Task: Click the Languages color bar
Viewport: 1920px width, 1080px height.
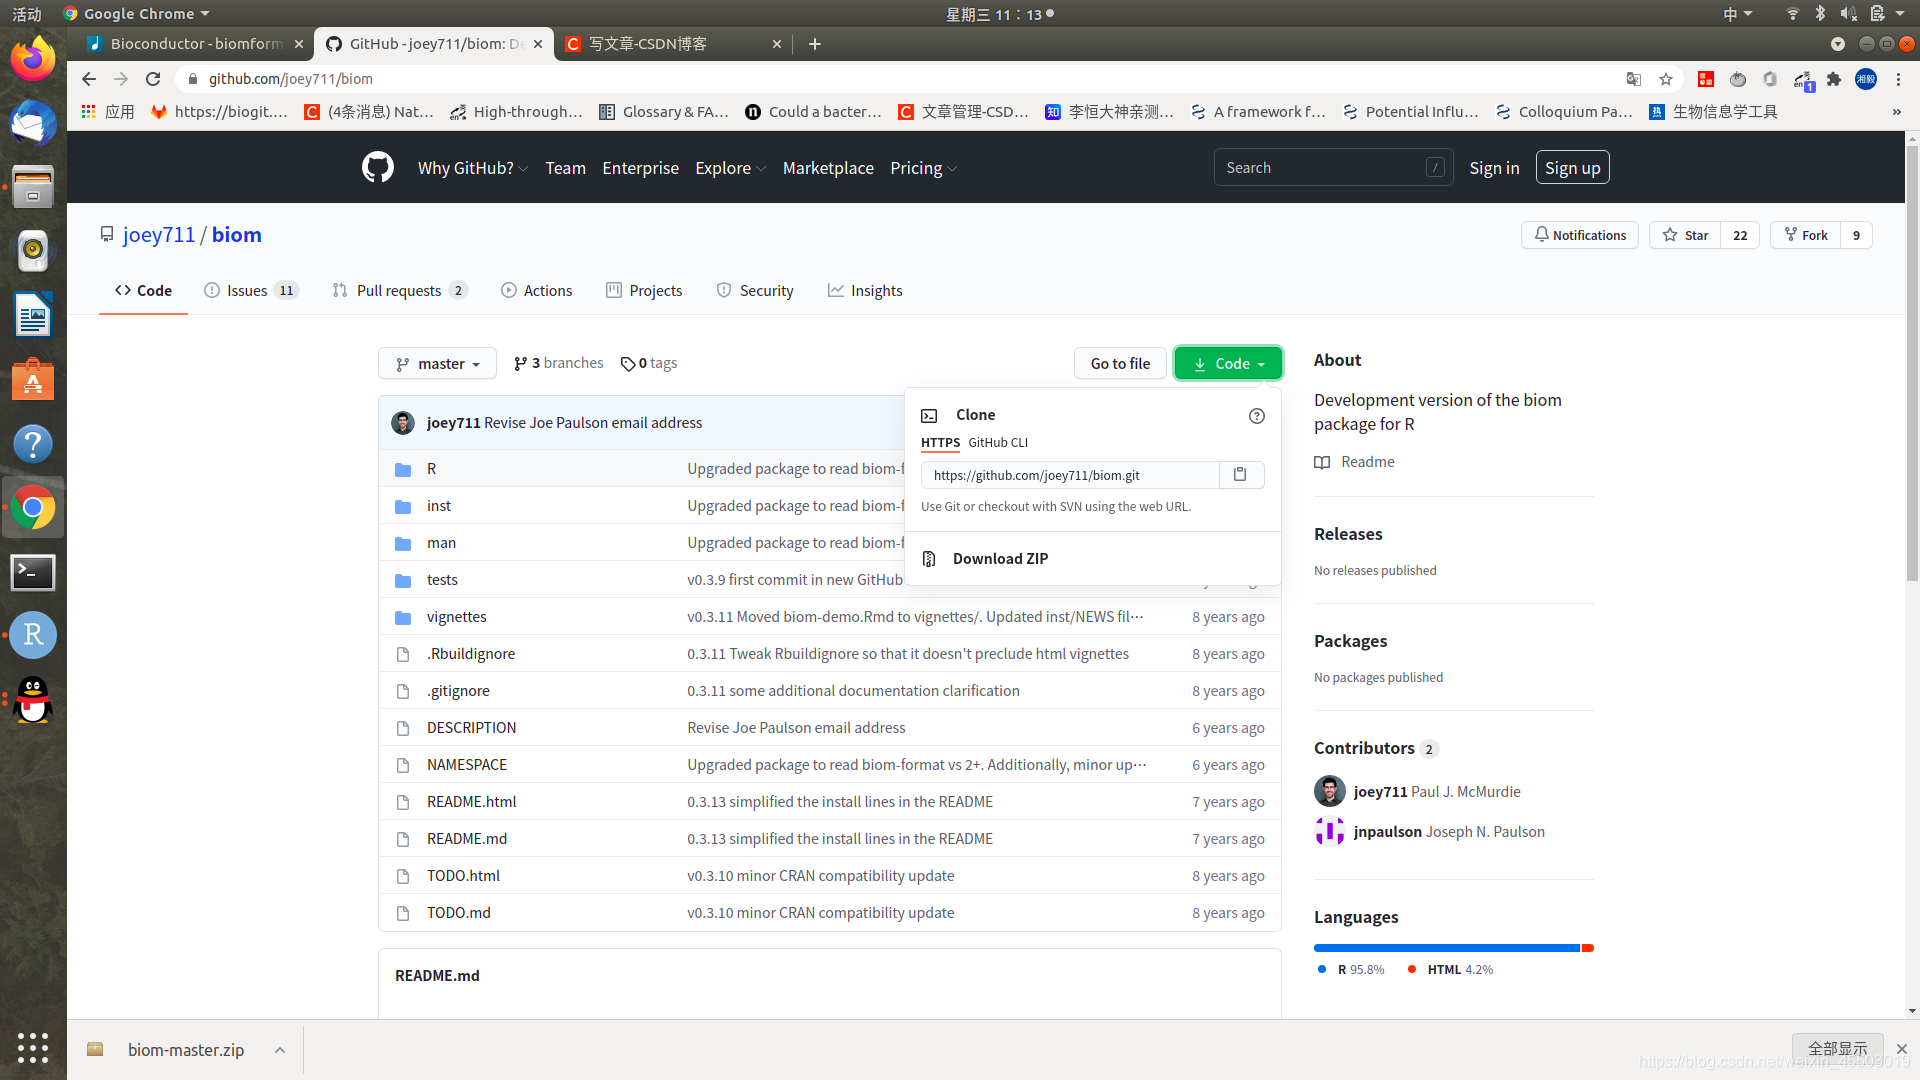Action: coord(1452,948)
